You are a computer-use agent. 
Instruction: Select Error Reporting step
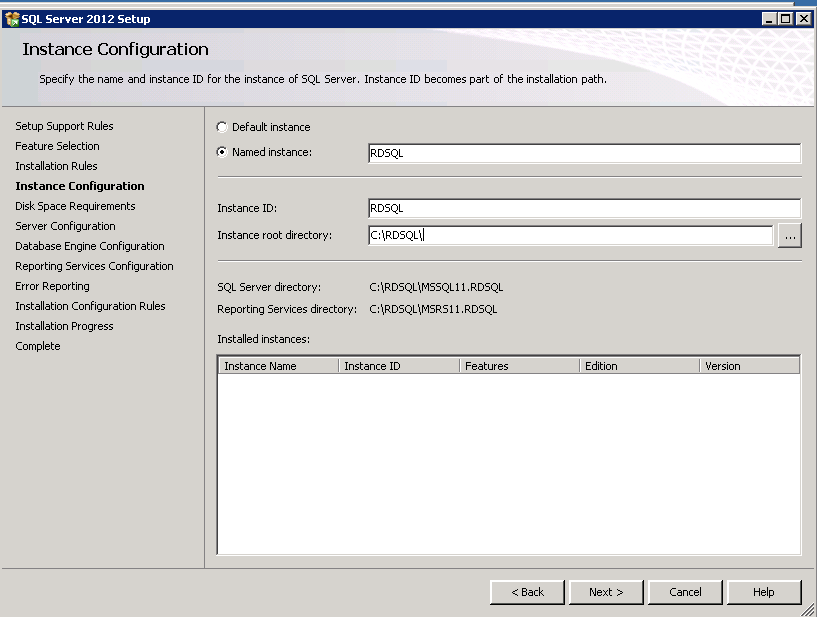[52, 286]
